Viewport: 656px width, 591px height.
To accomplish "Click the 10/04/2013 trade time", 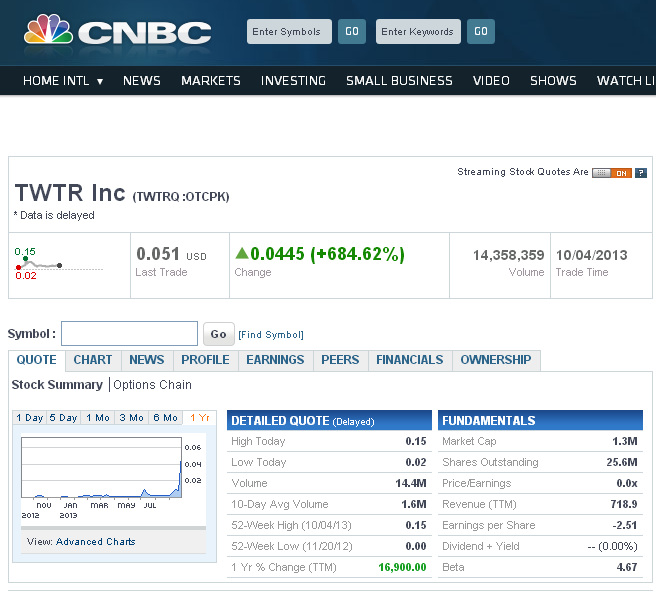I will tap(592, 255).
